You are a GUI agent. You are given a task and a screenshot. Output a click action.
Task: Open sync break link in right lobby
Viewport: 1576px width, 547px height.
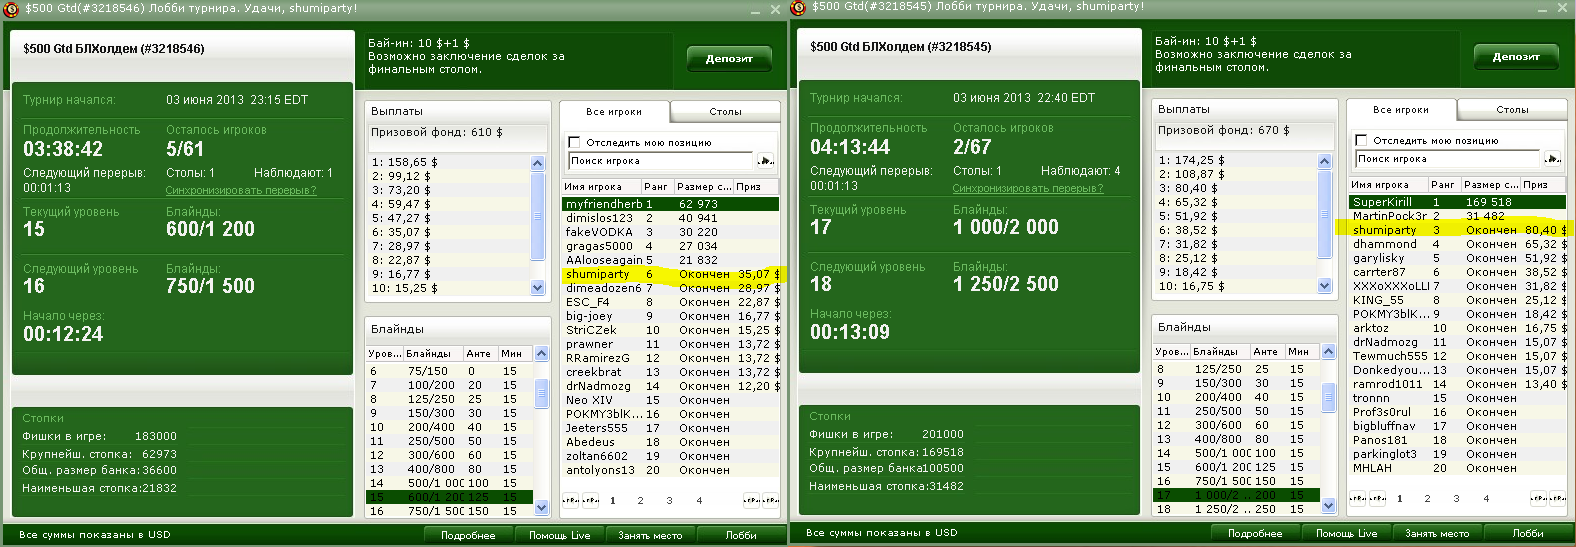[x=1027, y=188]
